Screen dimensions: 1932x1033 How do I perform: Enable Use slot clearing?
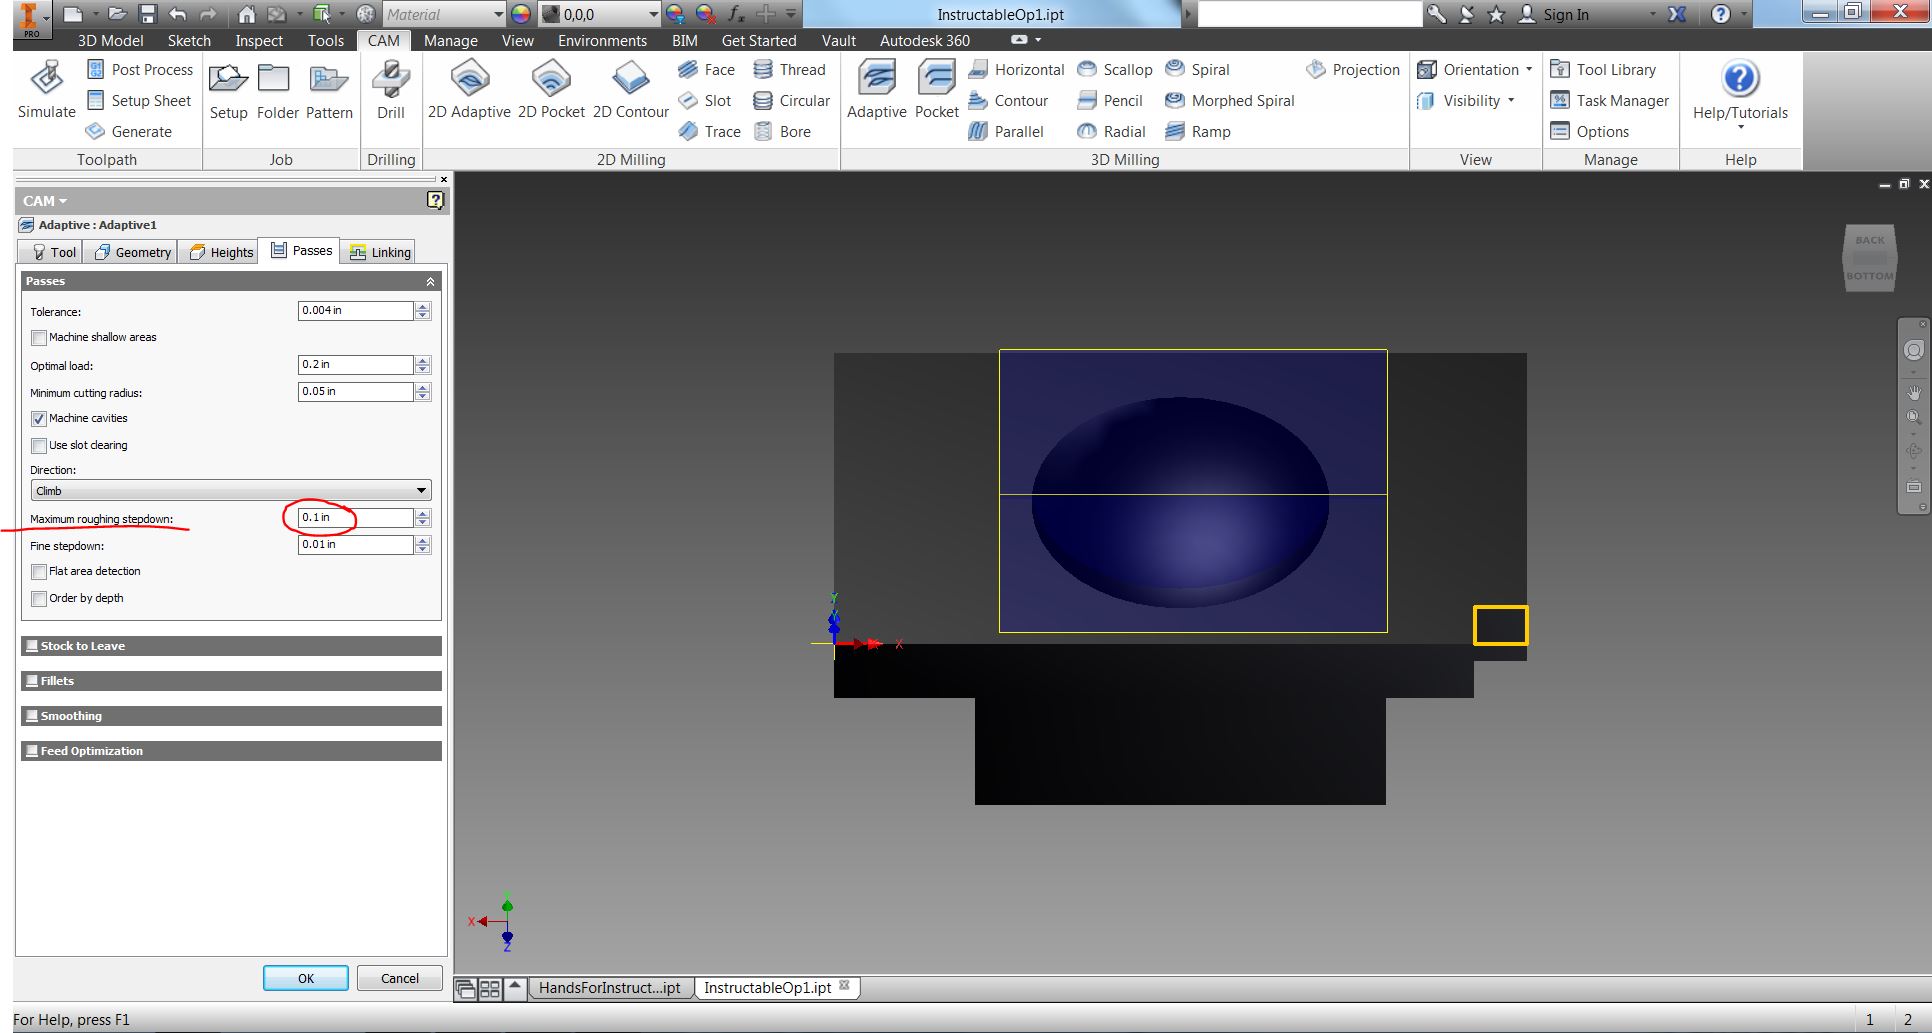(x=39, y=446)
